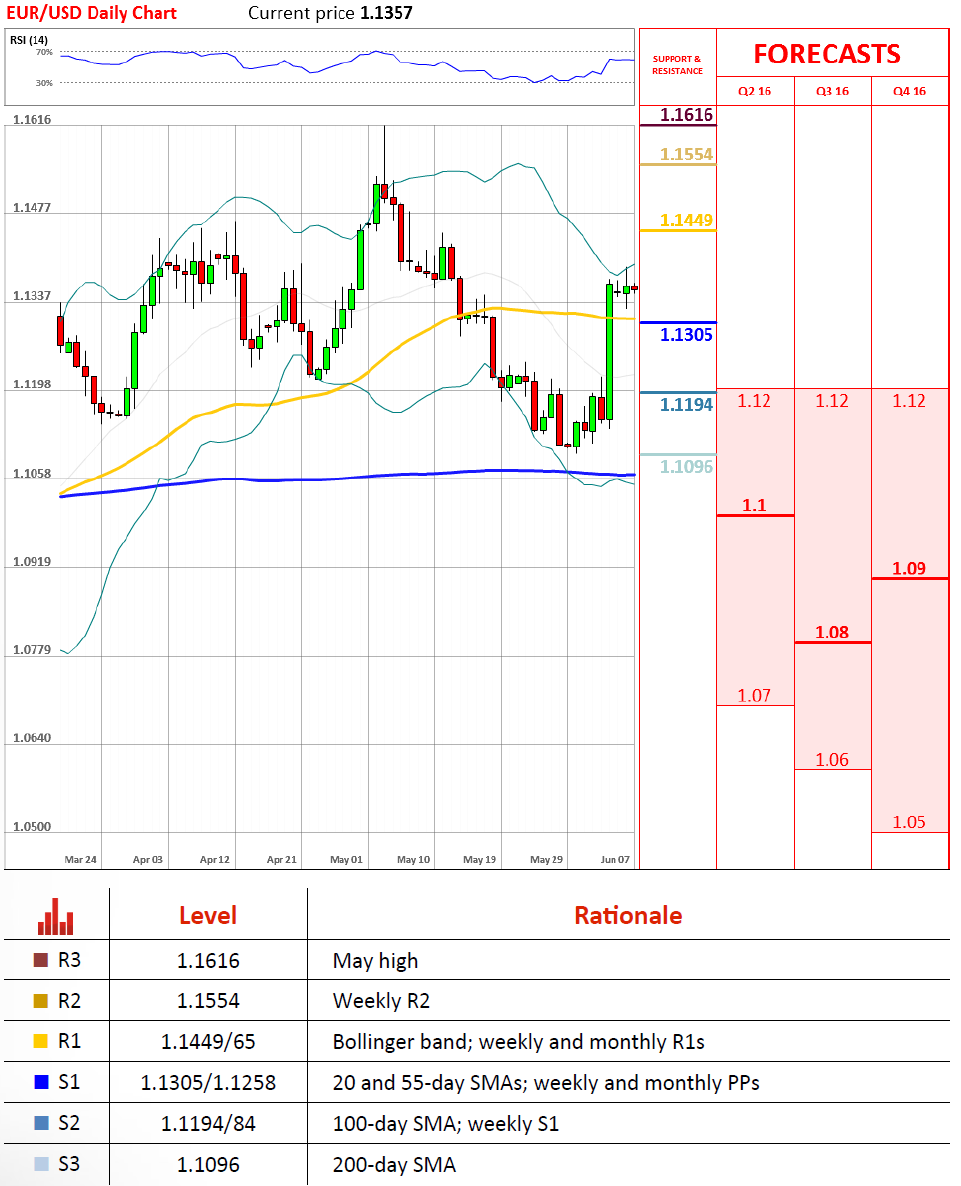Click the table cell 1.1194/84
The image size is (961, 1186).
(x=208, y=1124)
